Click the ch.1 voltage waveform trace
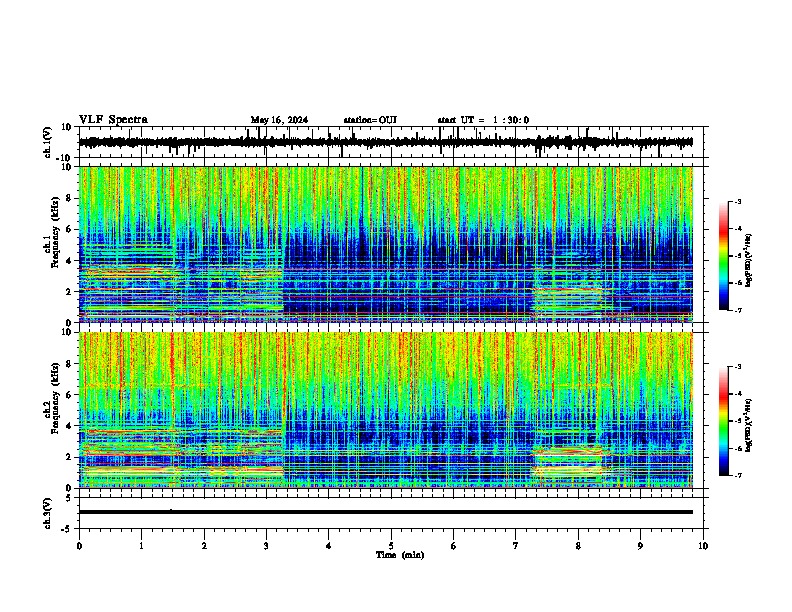Image resolution: width=792 pixels, height=612 pixels. 386,142
